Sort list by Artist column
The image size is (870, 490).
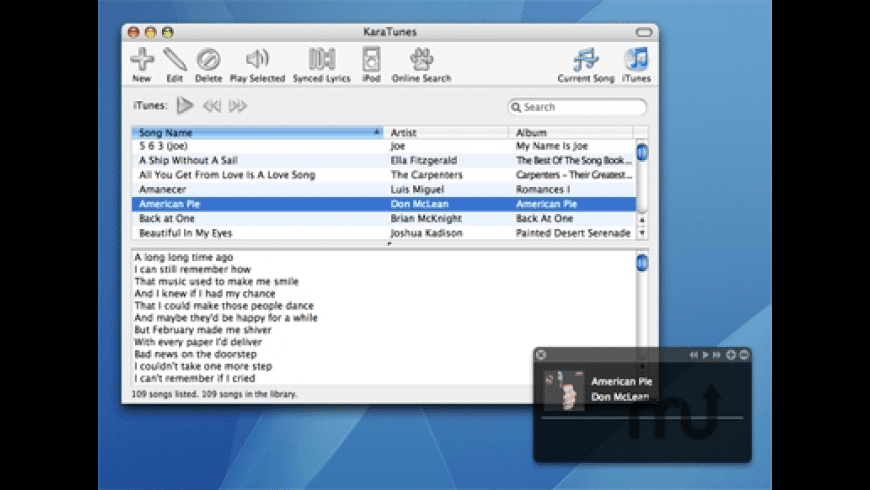click(x=446, y=133)
